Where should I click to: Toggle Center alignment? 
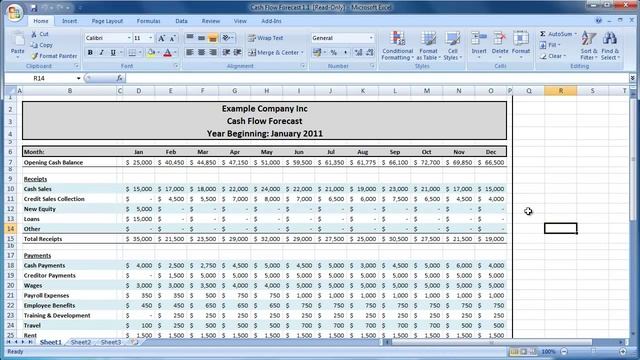click(x=201, y=53)
